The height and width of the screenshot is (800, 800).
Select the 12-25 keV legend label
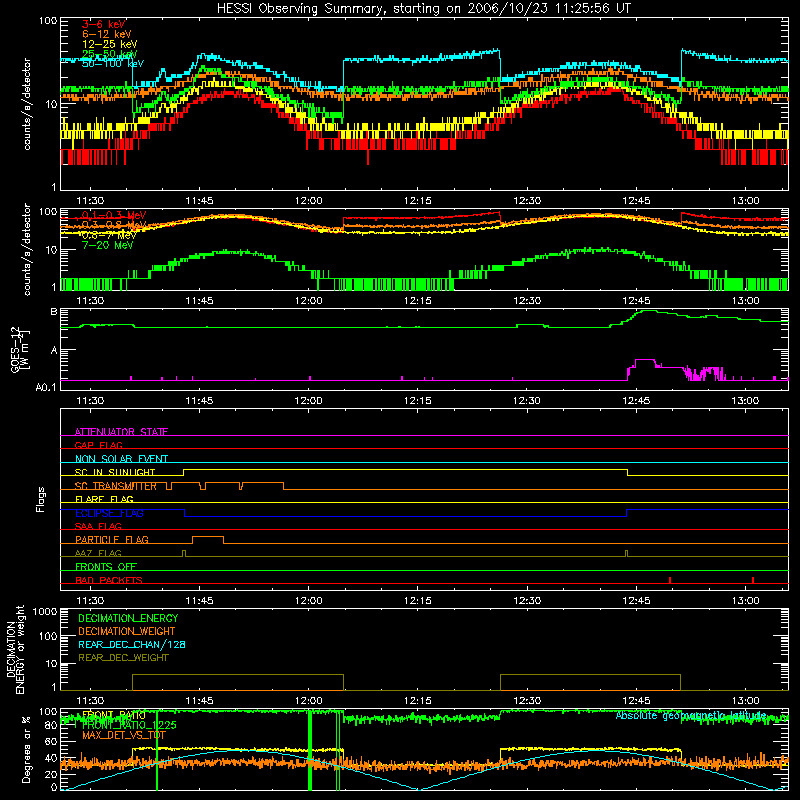click(110, 44)
